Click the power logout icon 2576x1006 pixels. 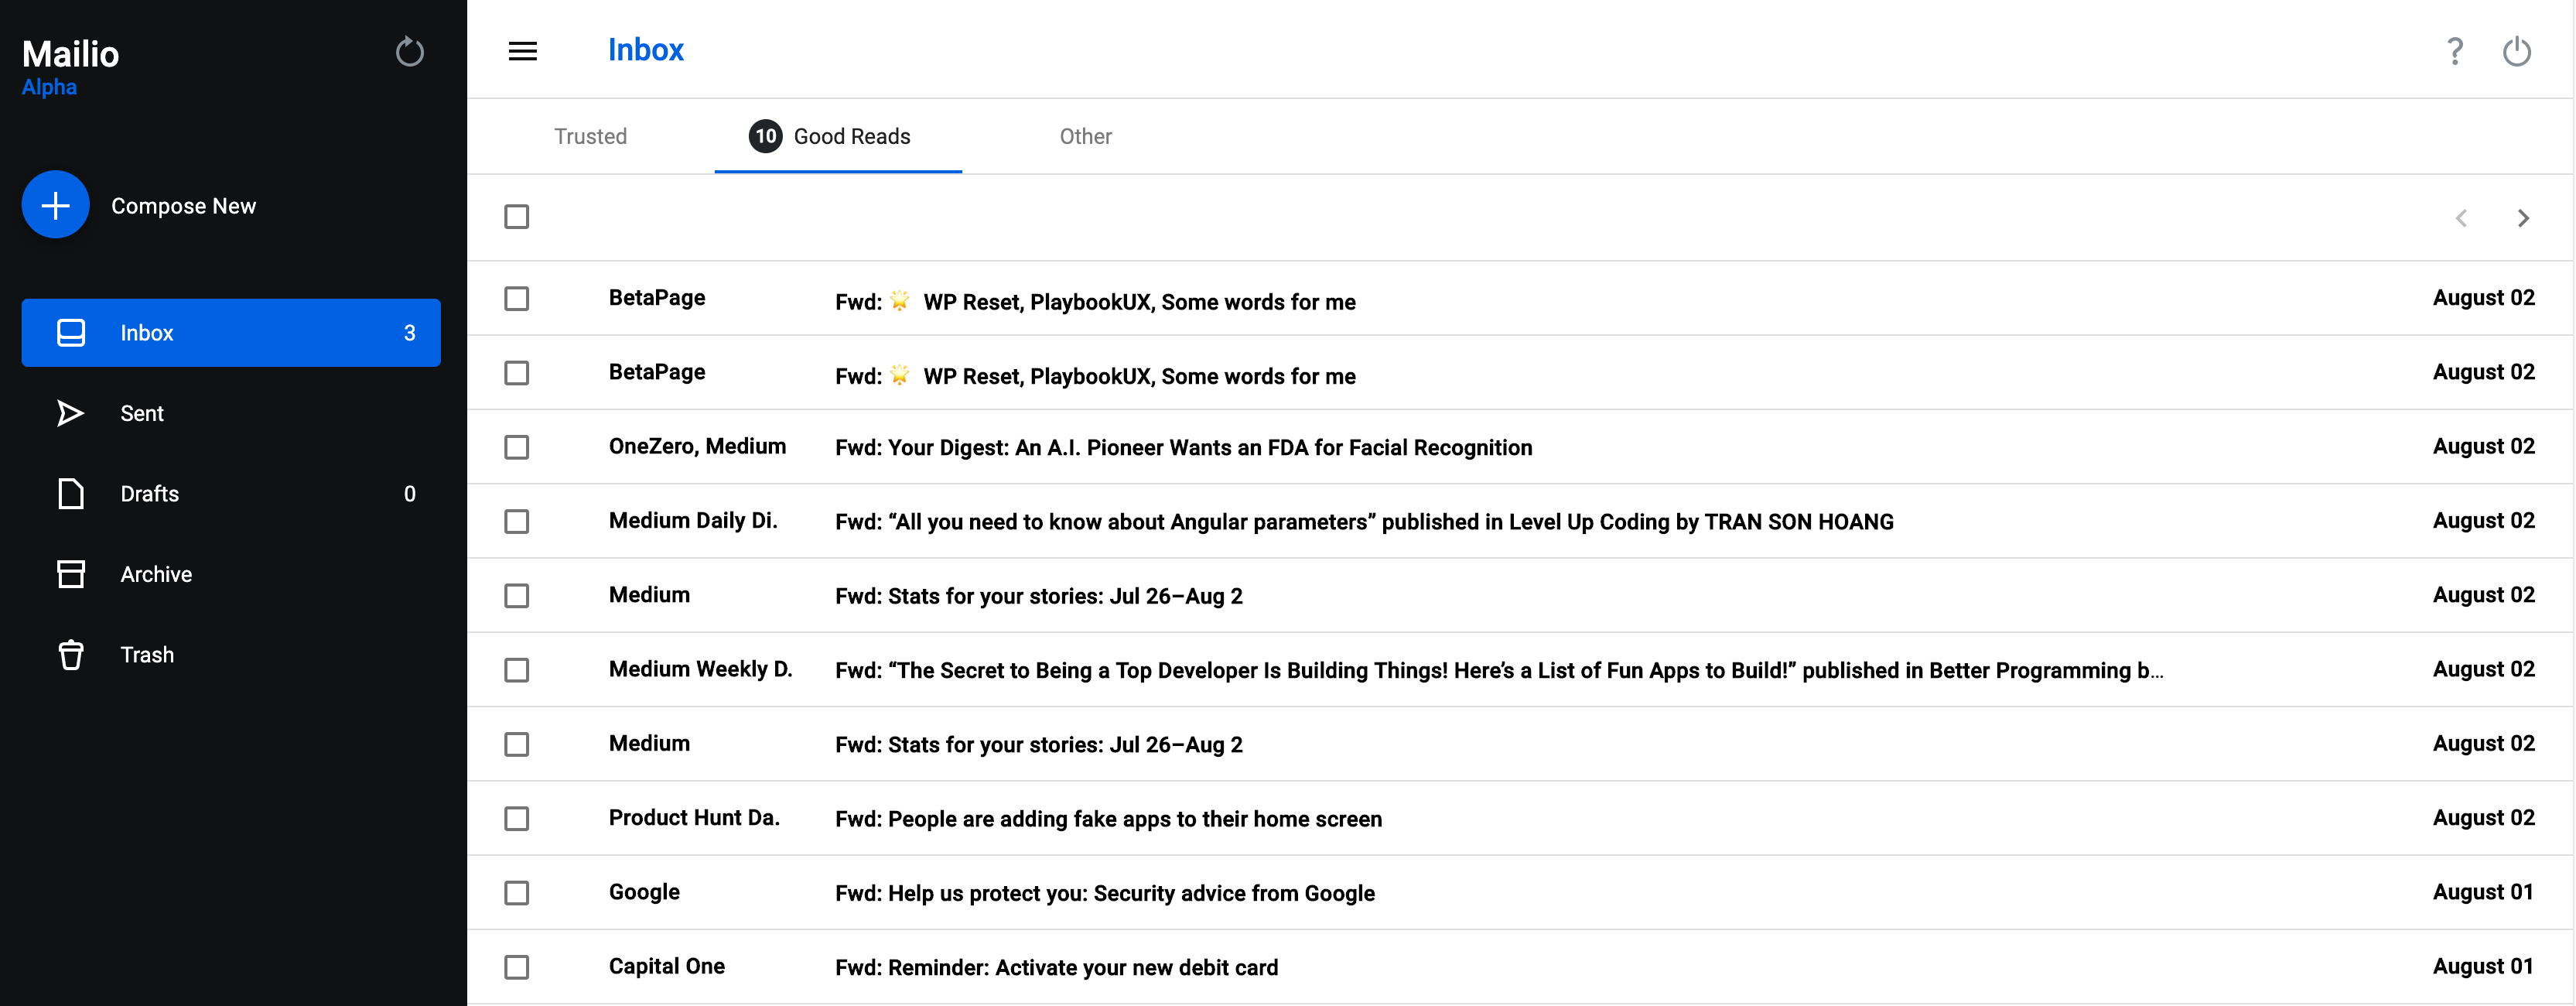[x=2516, y=51]
